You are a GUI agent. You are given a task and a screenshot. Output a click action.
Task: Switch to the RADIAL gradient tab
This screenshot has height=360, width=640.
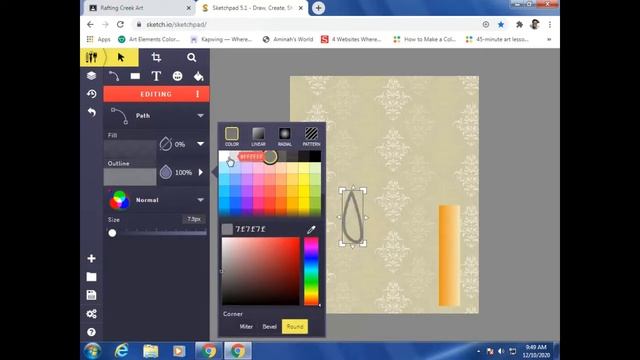click(x=284, y=136)
